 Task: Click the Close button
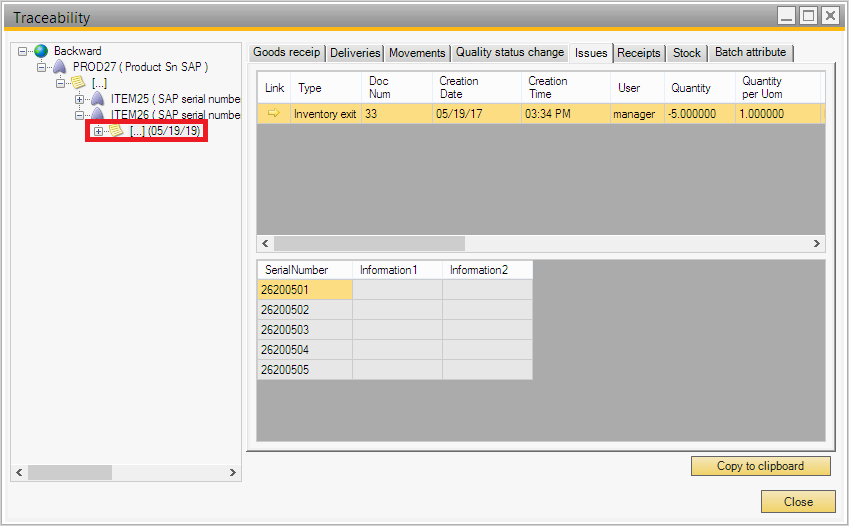tap(797, 502)
